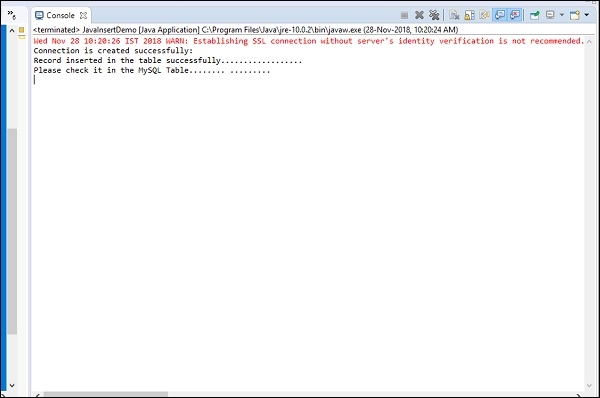Show hidden views chevron at top left

(12, 15)
